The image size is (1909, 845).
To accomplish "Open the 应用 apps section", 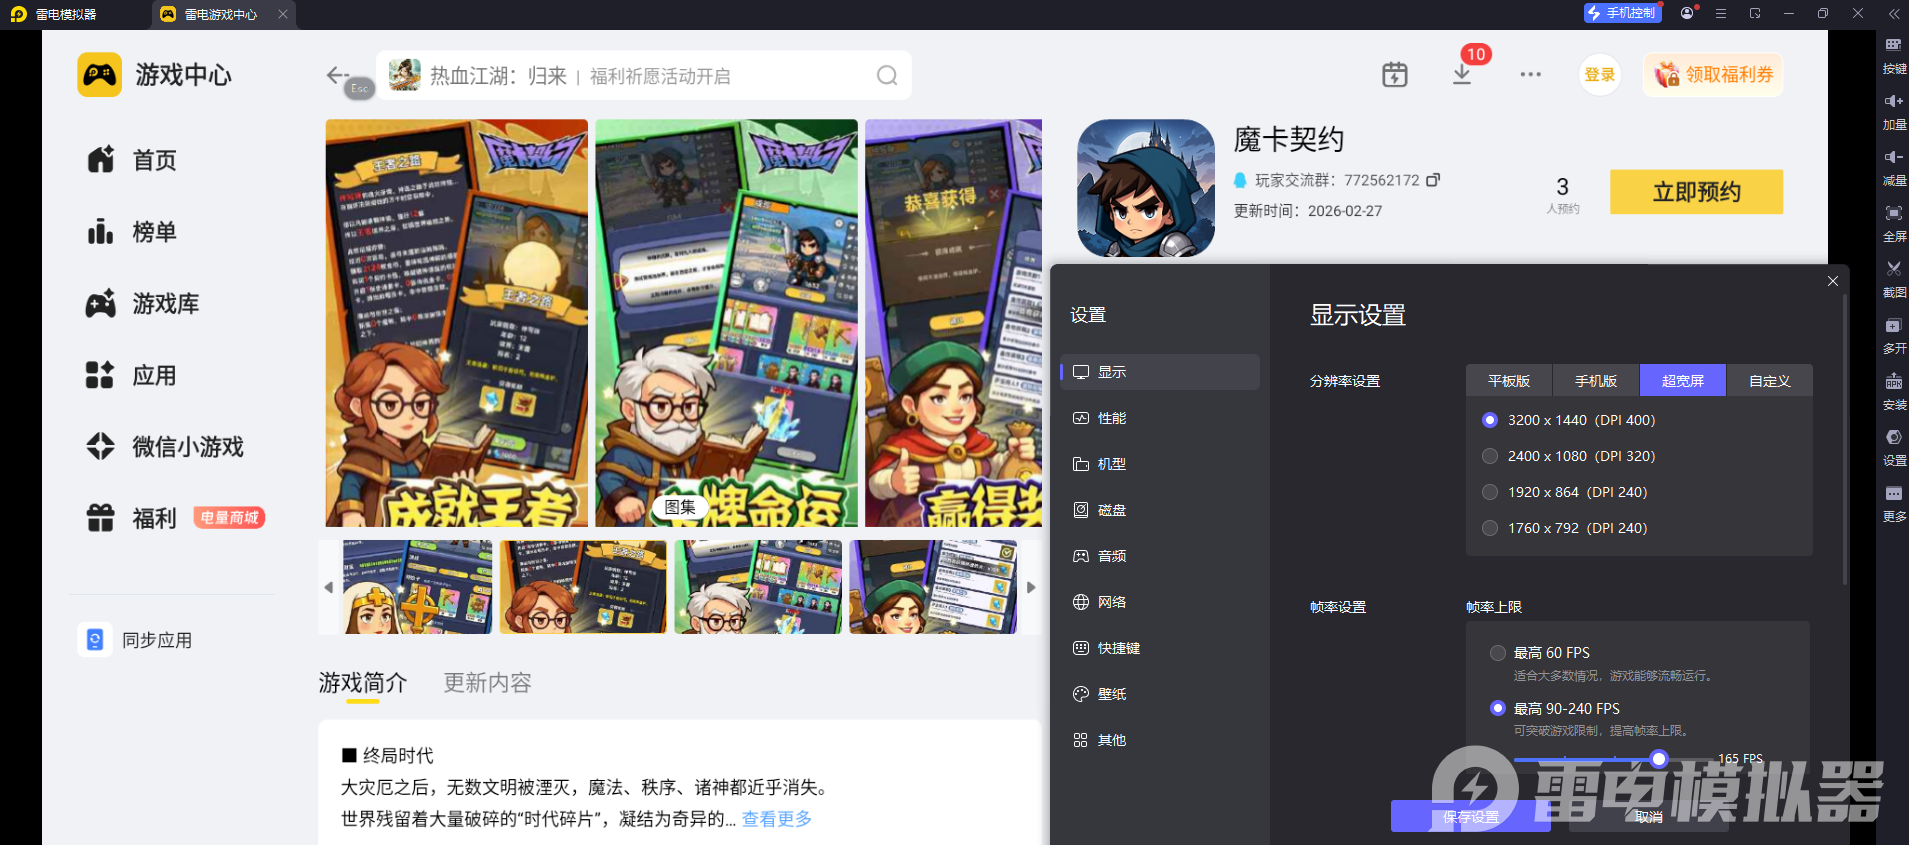I will pos(132,376).
